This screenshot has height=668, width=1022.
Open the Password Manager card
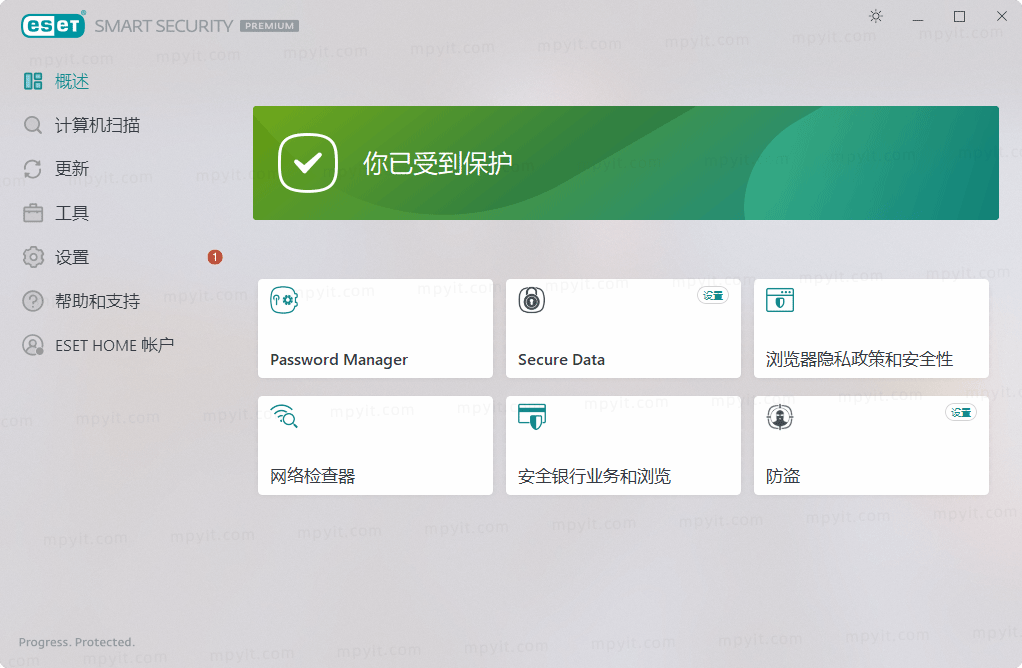coord(375,328)
